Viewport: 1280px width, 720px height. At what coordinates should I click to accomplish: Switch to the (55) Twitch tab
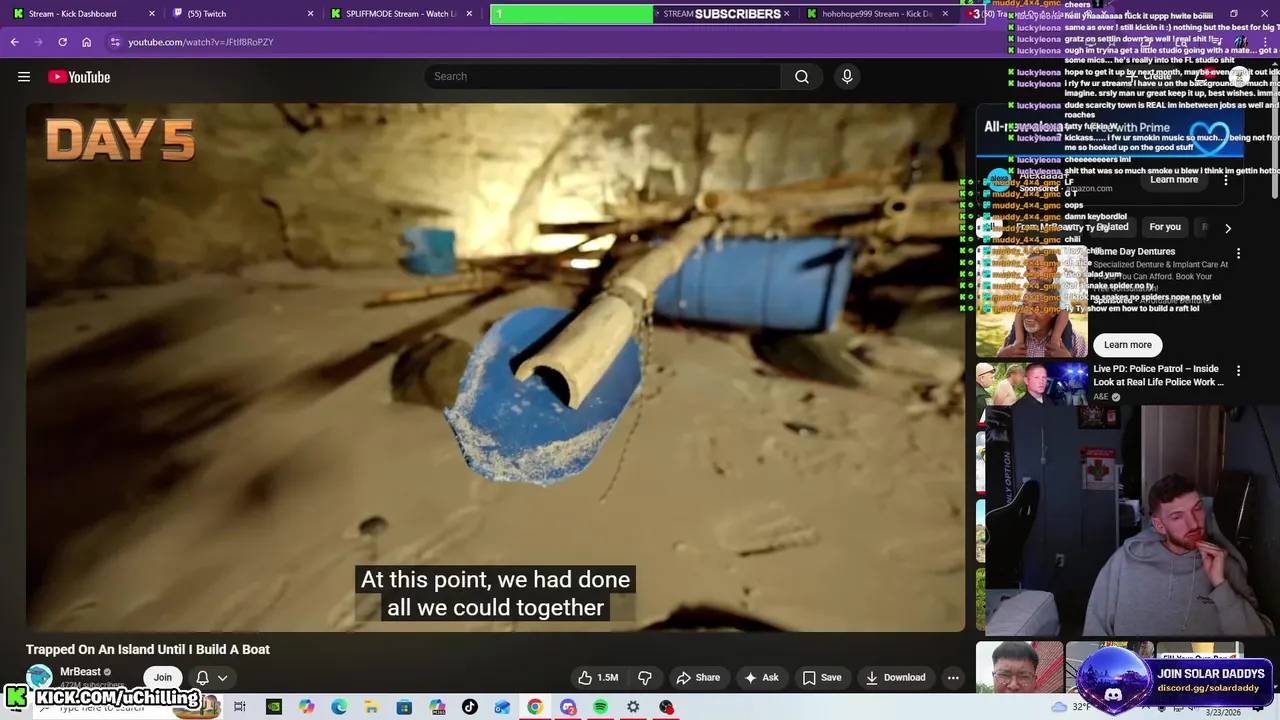[x=241, y=14]
